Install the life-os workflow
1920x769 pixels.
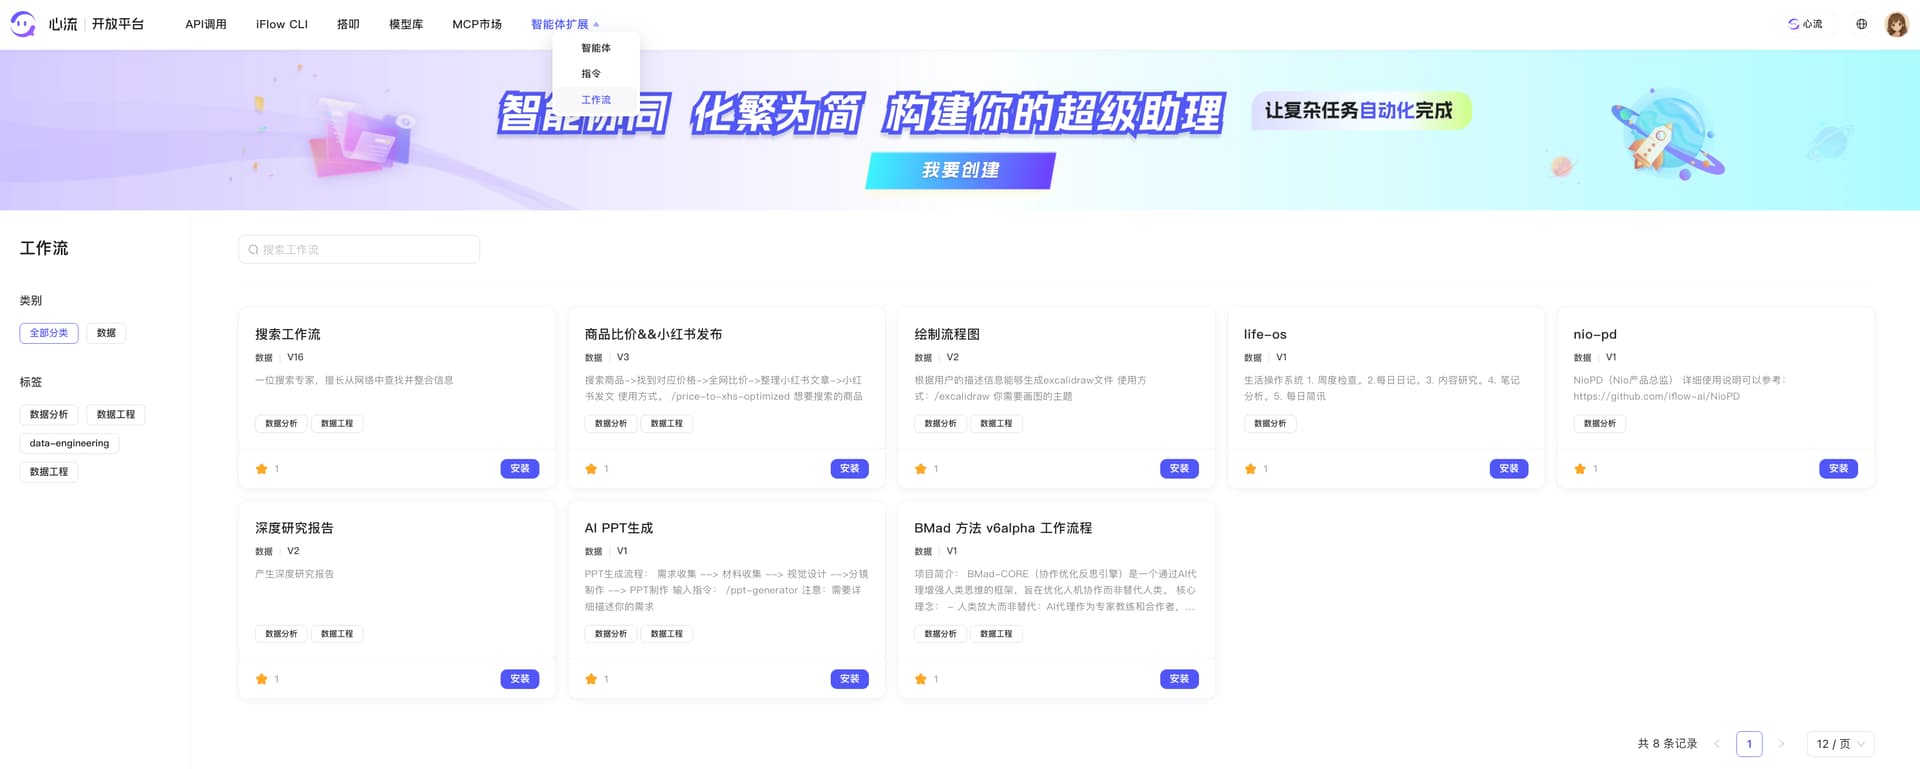(x=1508, y=469)
